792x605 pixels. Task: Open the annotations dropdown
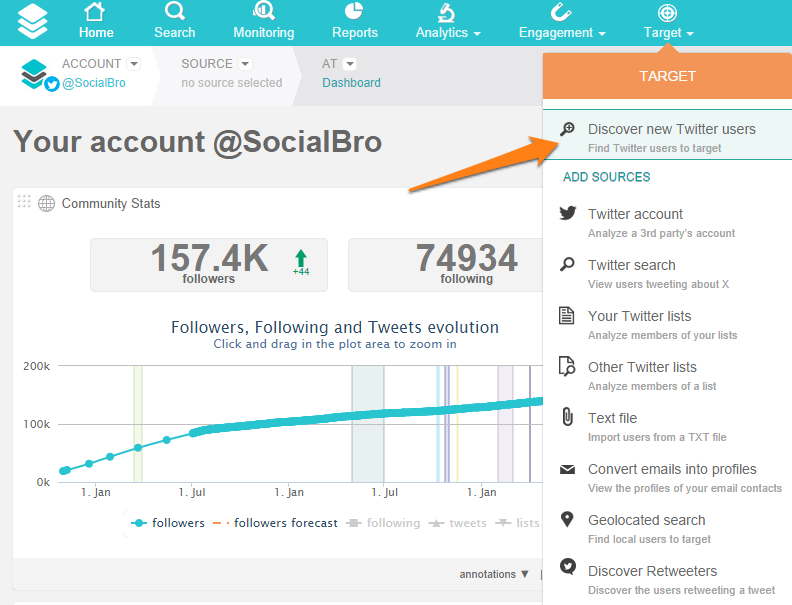[494, 574]
